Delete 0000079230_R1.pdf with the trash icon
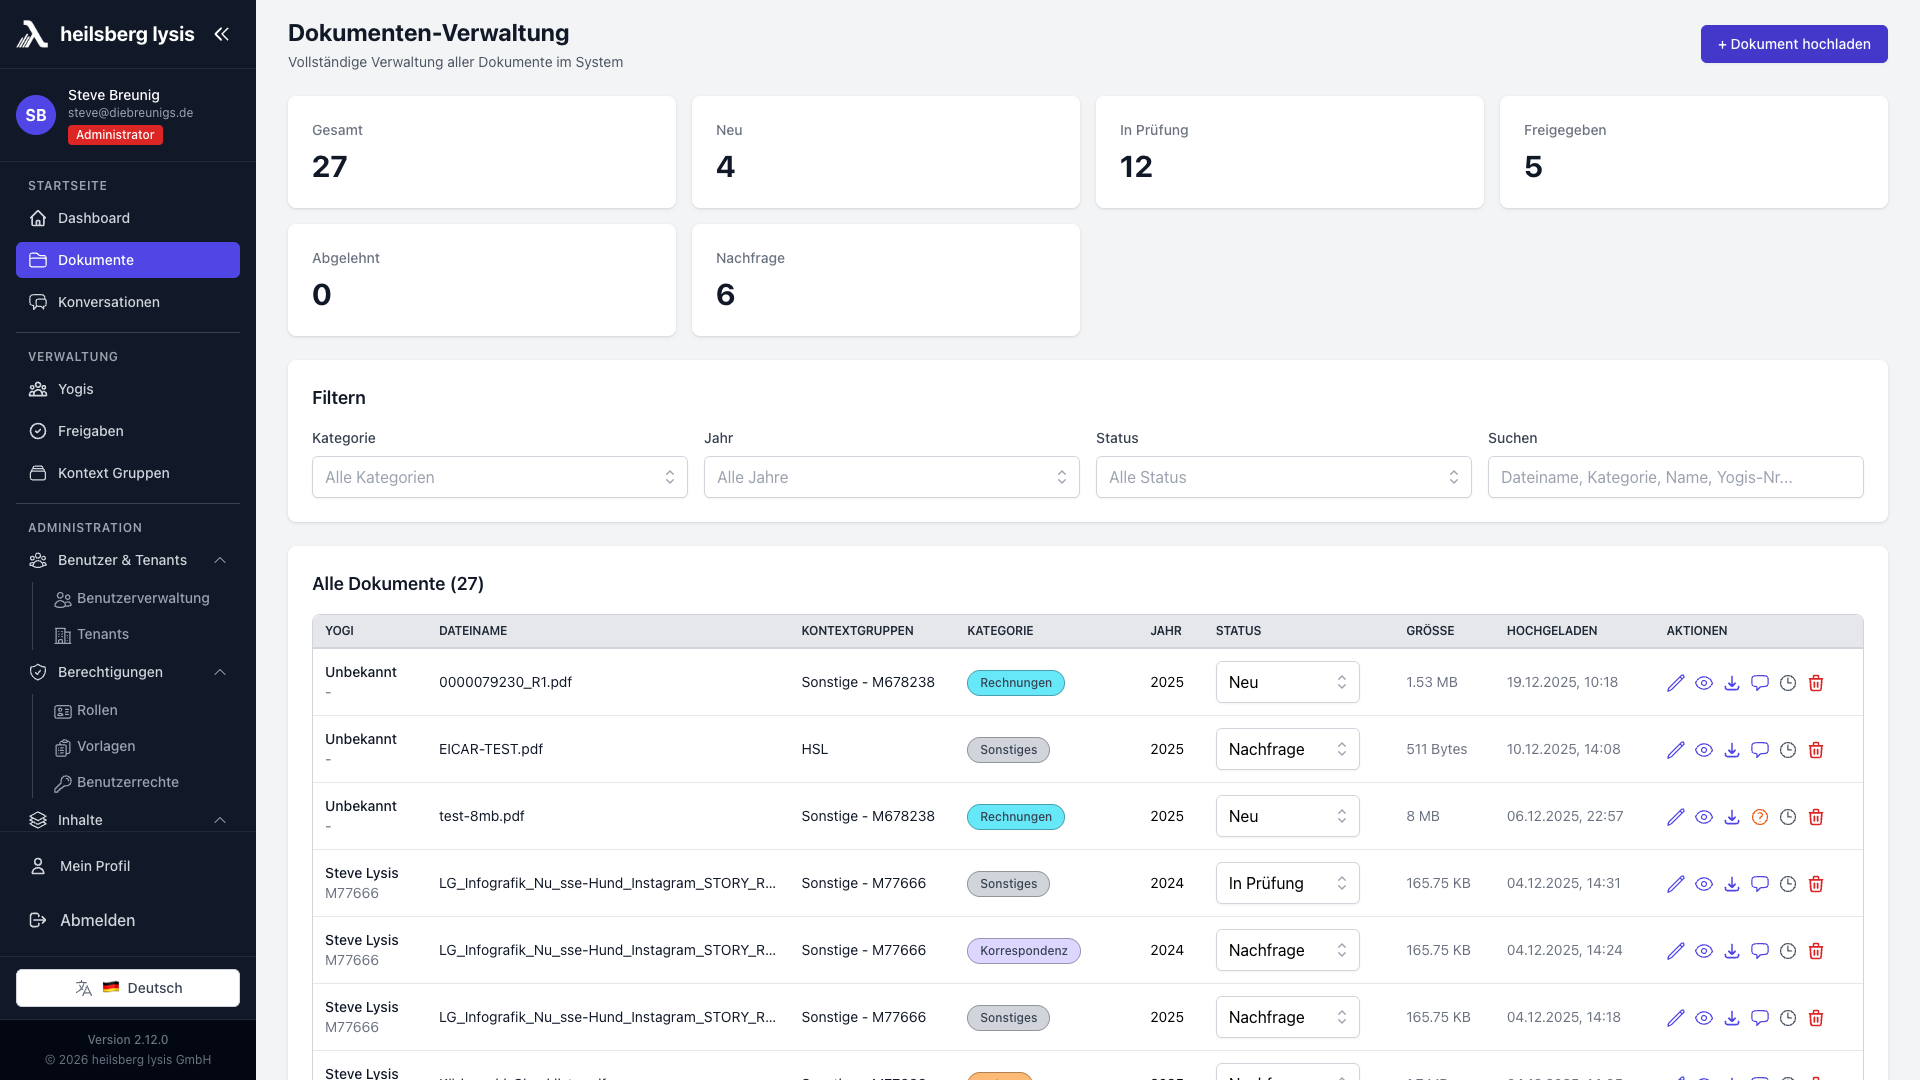 (1816, 683)
